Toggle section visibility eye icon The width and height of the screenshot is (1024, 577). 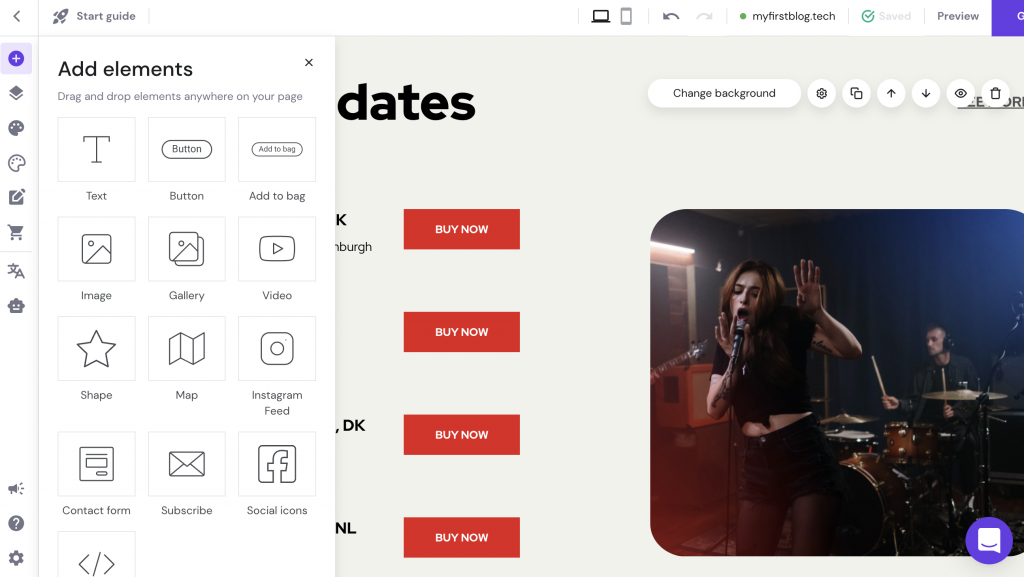[960, 93]
